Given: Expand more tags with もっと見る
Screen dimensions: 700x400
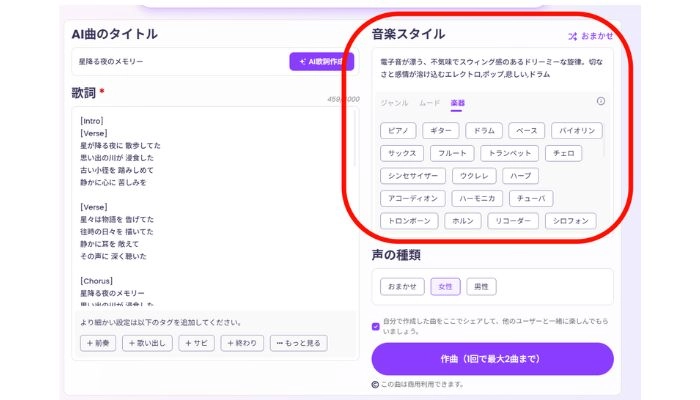Looking at the screenshot, I should 299,343.
